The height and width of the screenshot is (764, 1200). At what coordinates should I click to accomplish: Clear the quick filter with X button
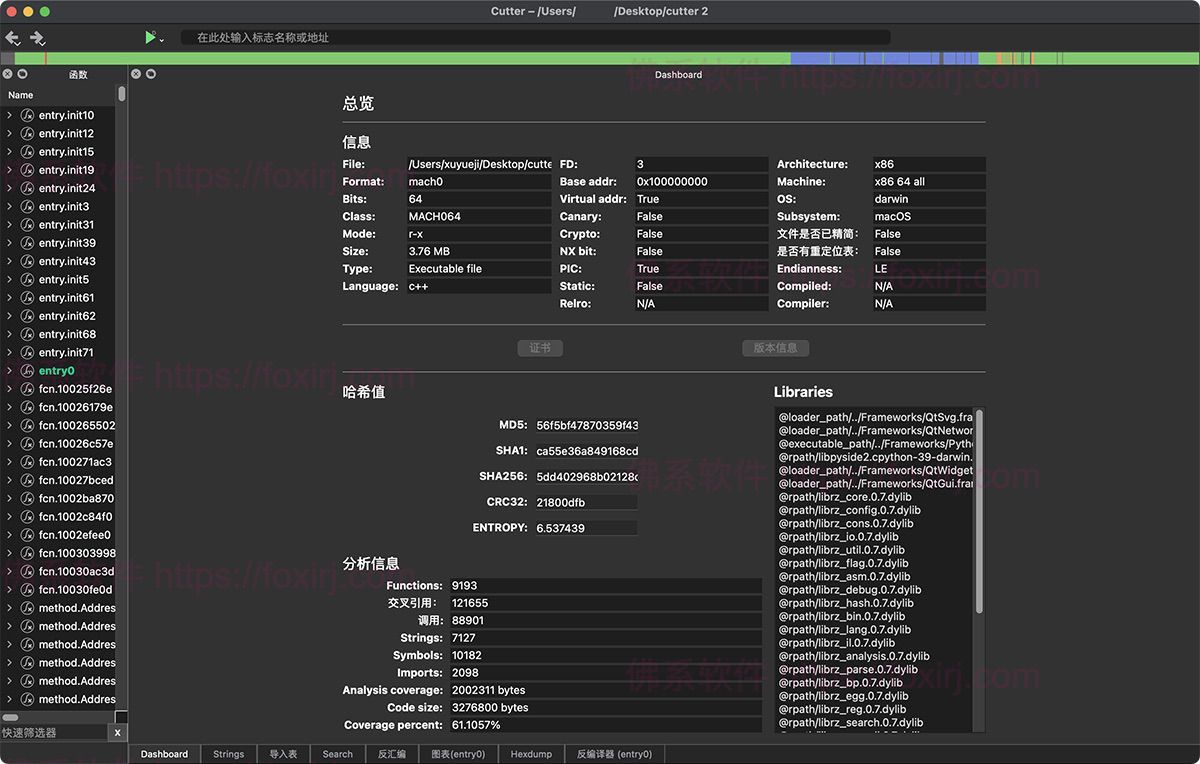[x=117, y=732]
